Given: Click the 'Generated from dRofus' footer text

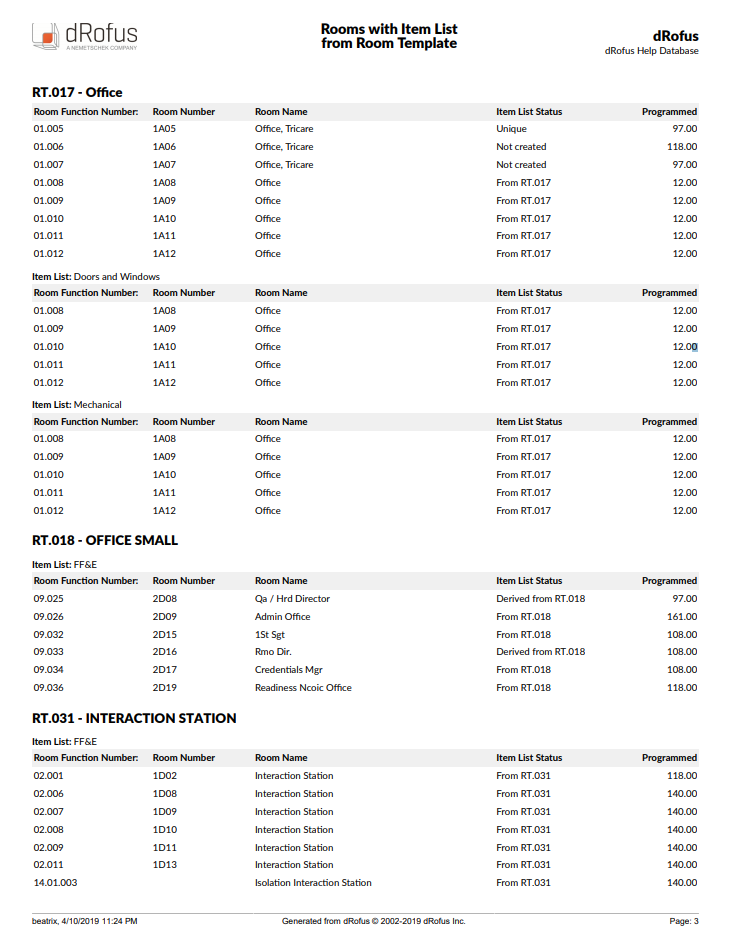Looking at the screenshot, I should pyautogui.click(x=373, y=921).
